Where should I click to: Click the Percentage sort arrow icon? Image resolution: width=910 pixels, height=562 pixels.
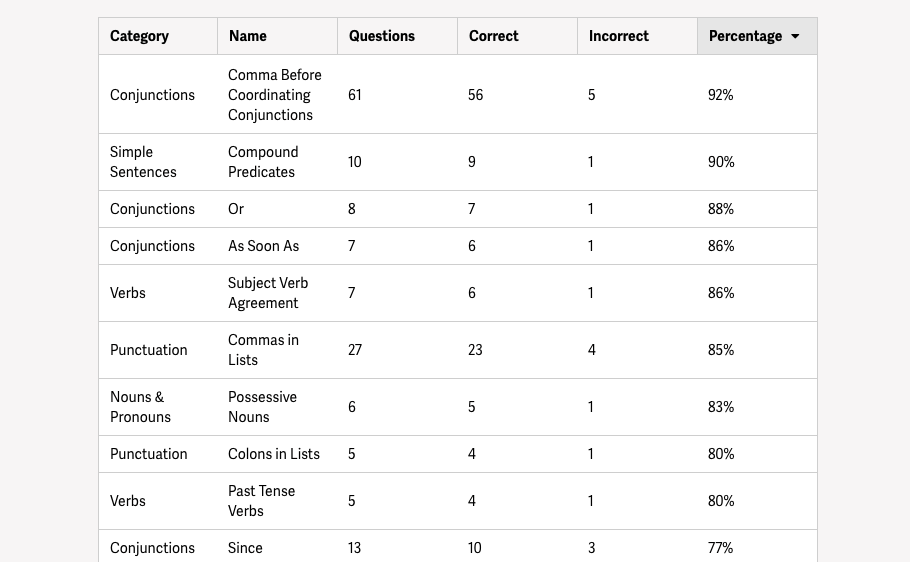(x=795, y=36)
